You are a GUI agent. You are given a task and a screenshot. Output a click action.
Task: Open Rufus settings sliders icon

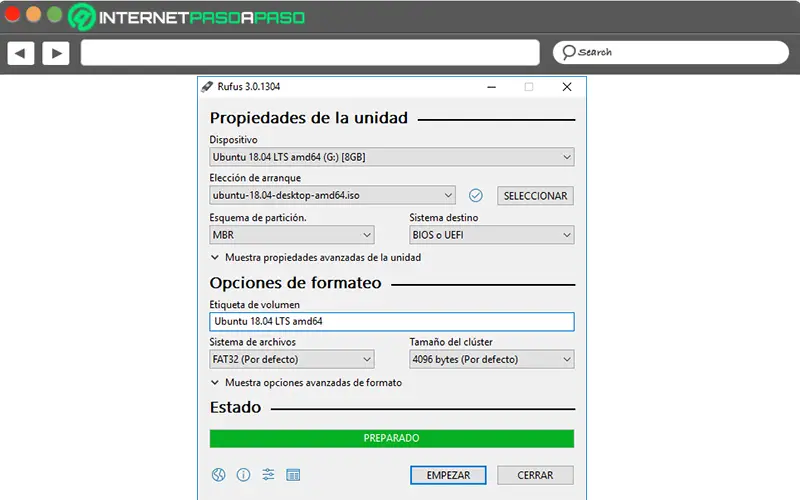[x=268, y=475]
